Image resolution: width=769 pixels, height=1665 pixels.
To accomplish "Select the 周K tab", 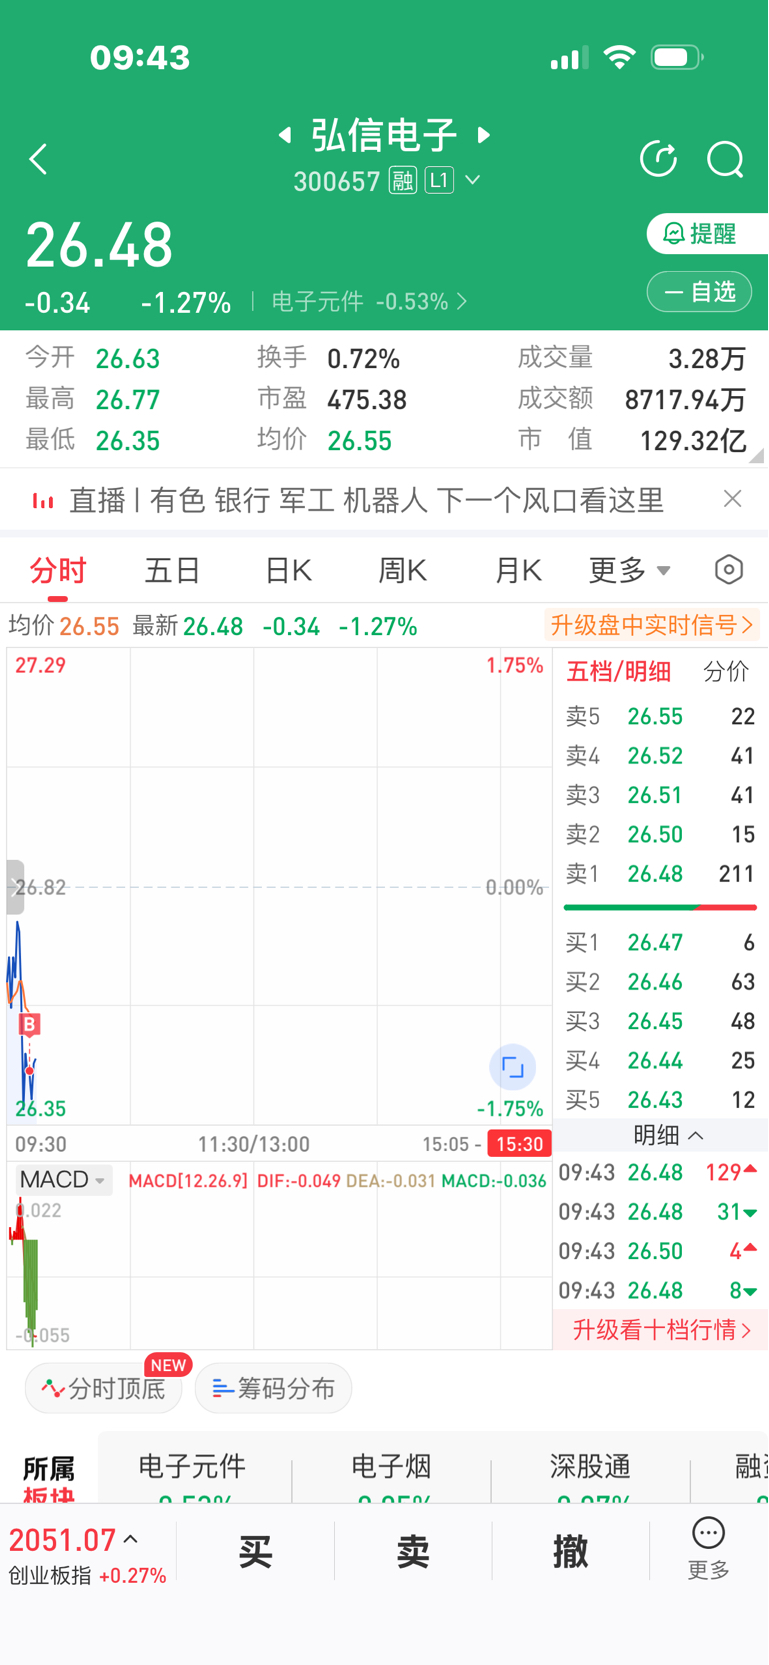I will (x=402, y=571).
